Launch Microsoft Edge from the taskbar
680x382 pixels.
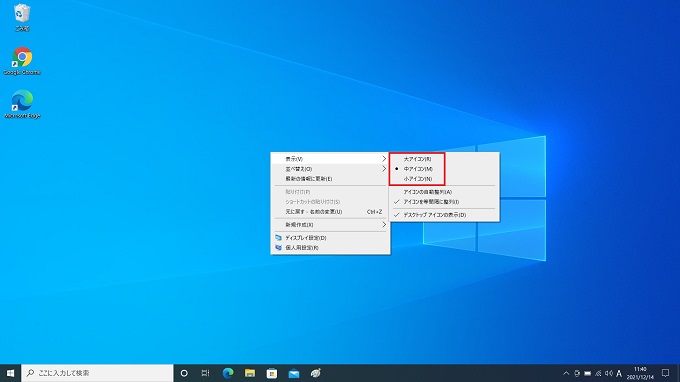tap(228, 373)
